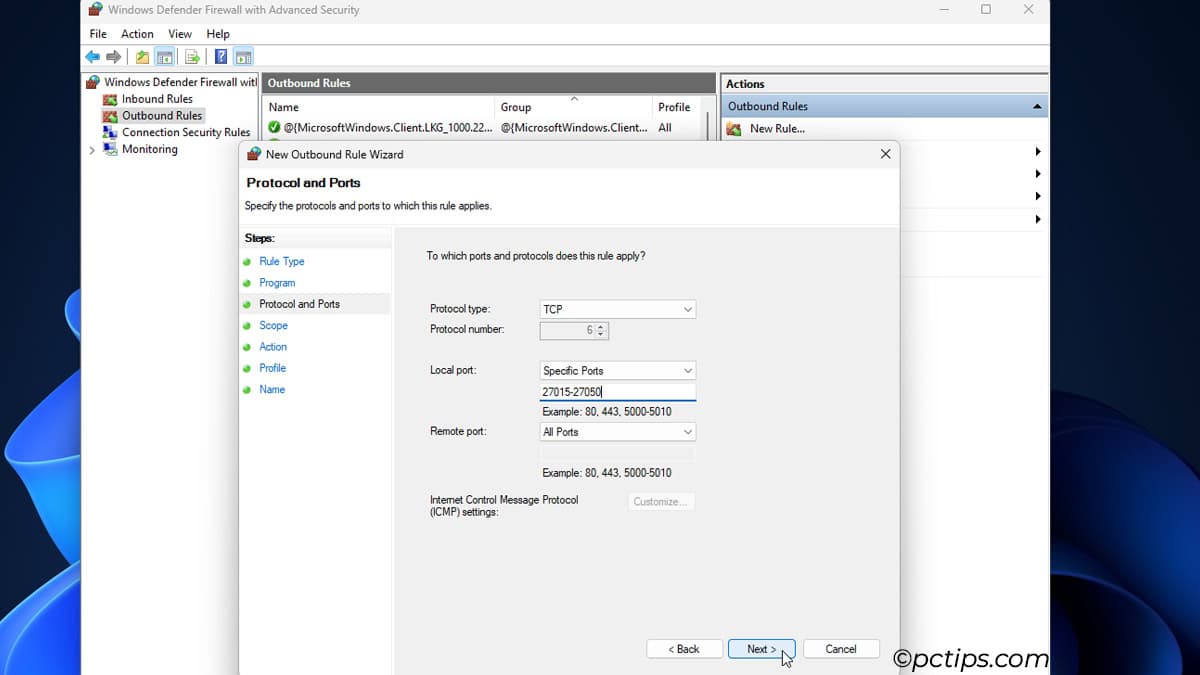Open Help via the blue question mark icon

pos(221,57)
